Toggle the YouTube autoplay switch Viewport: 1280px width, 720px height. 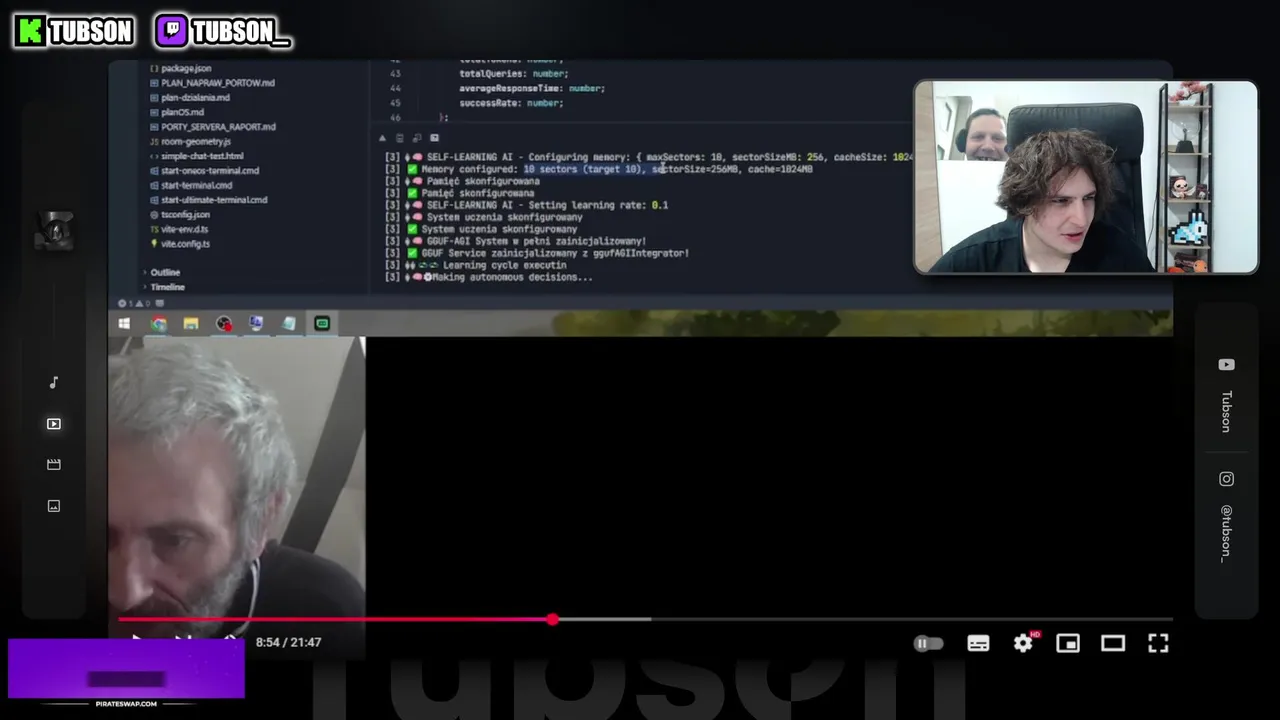coord(929,643)
